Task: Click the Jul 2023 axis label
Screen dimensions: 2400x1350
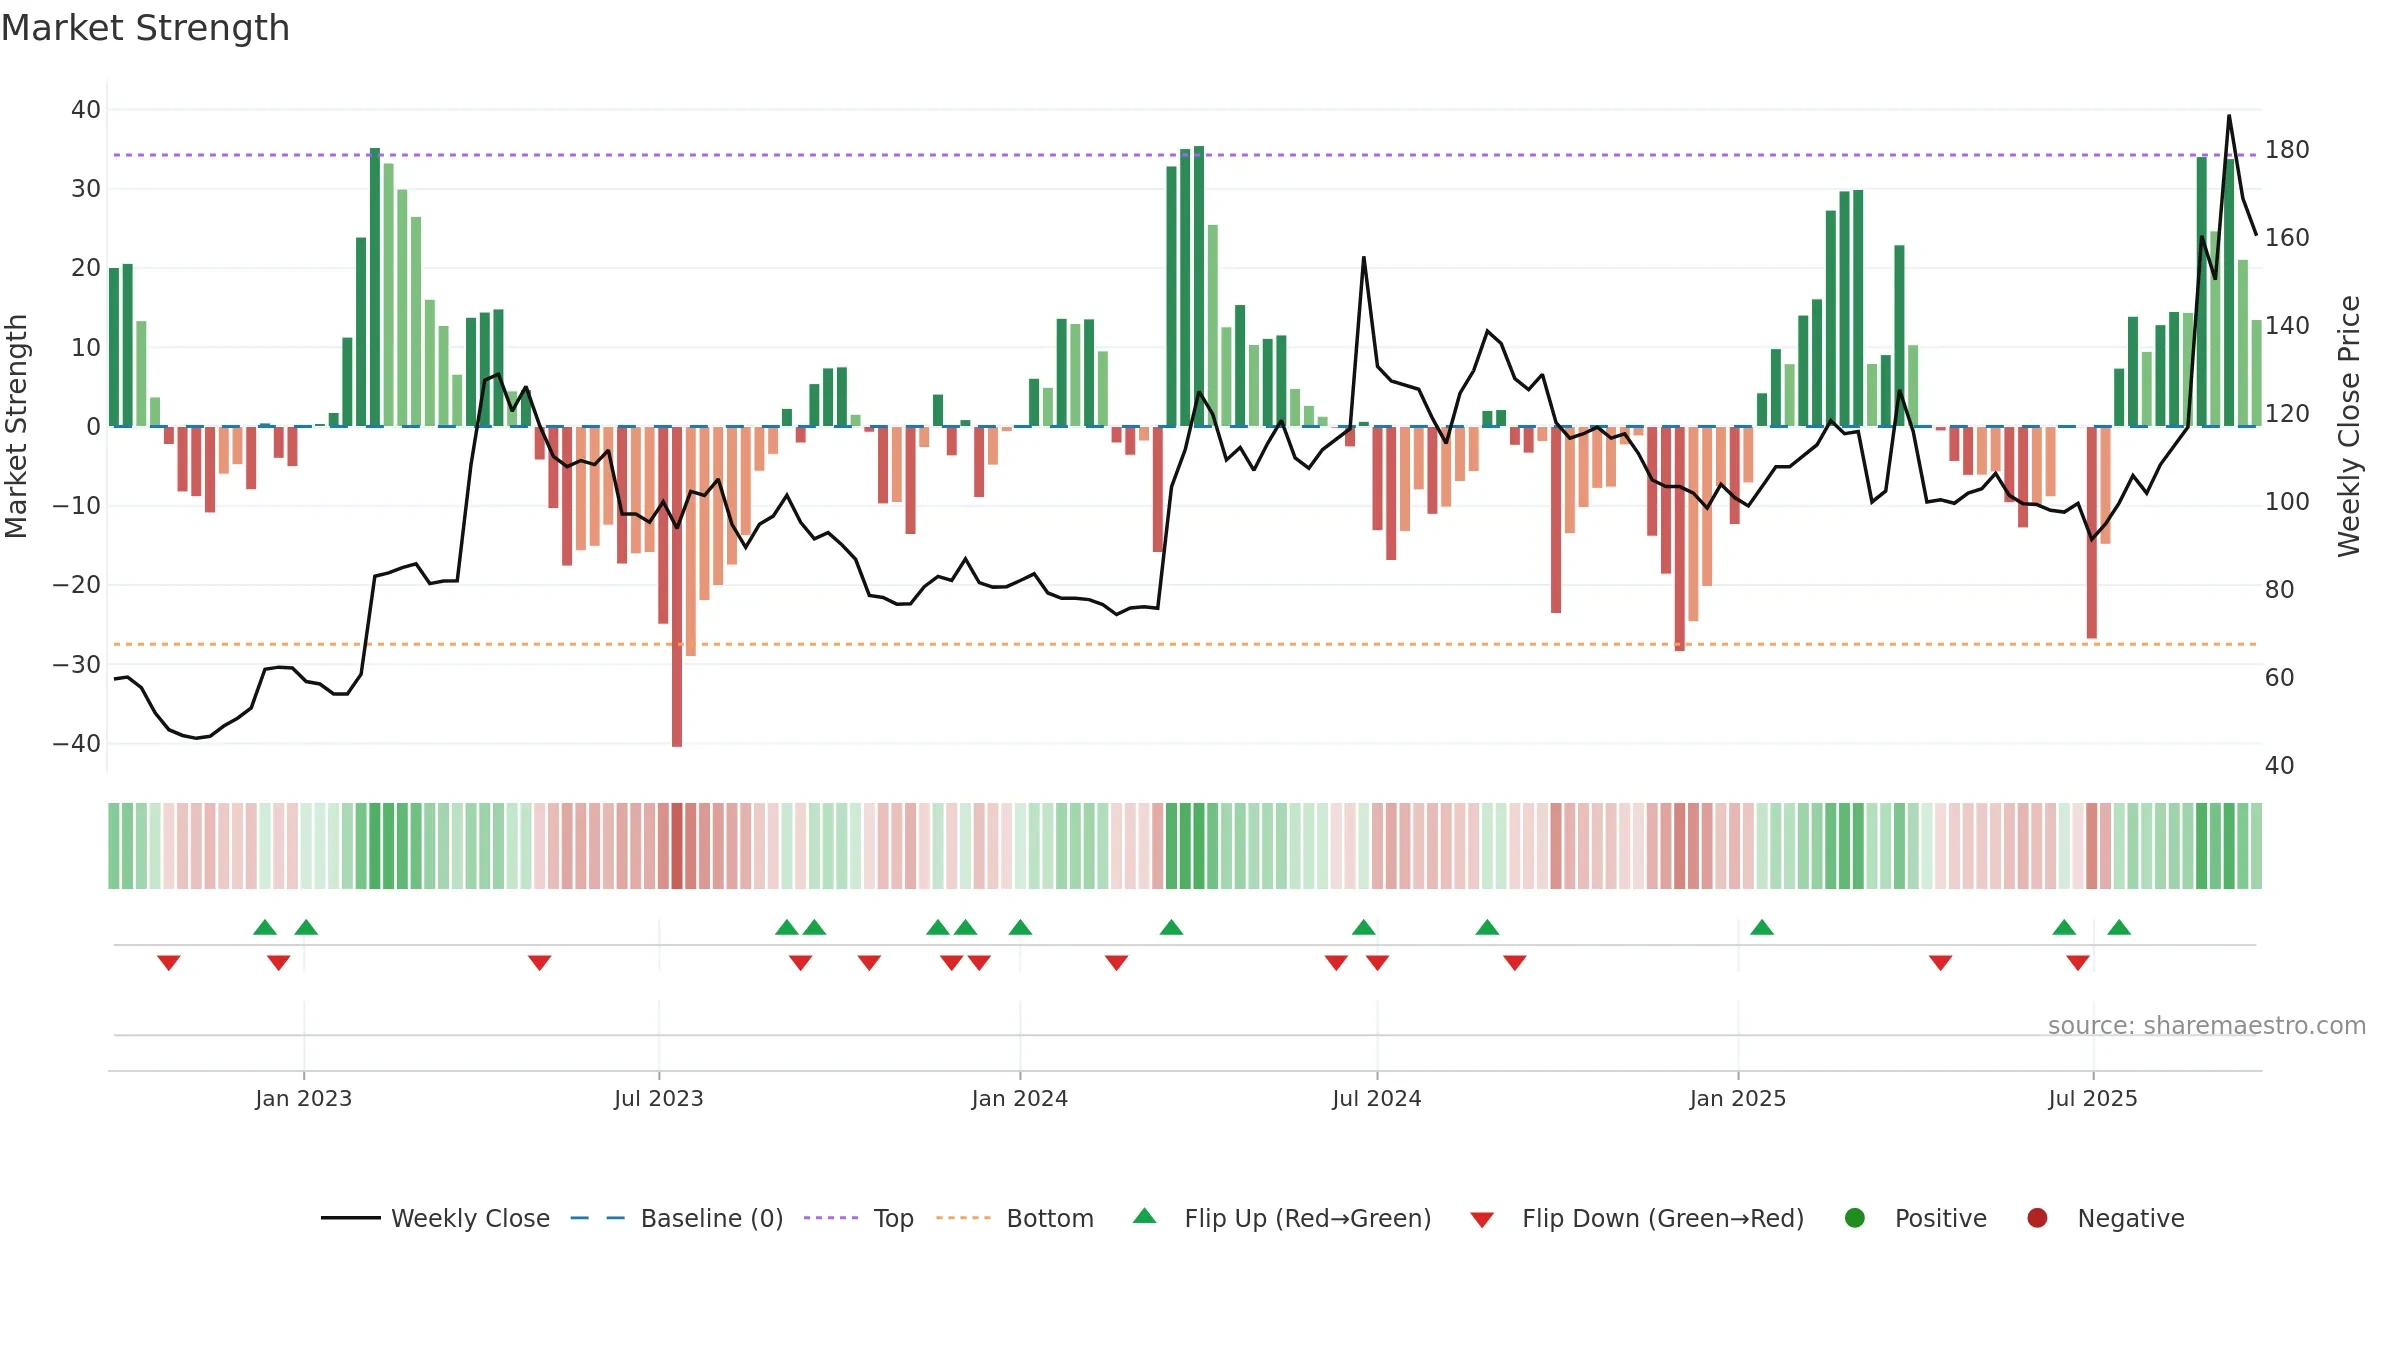Action: [x=658, y=1098]
